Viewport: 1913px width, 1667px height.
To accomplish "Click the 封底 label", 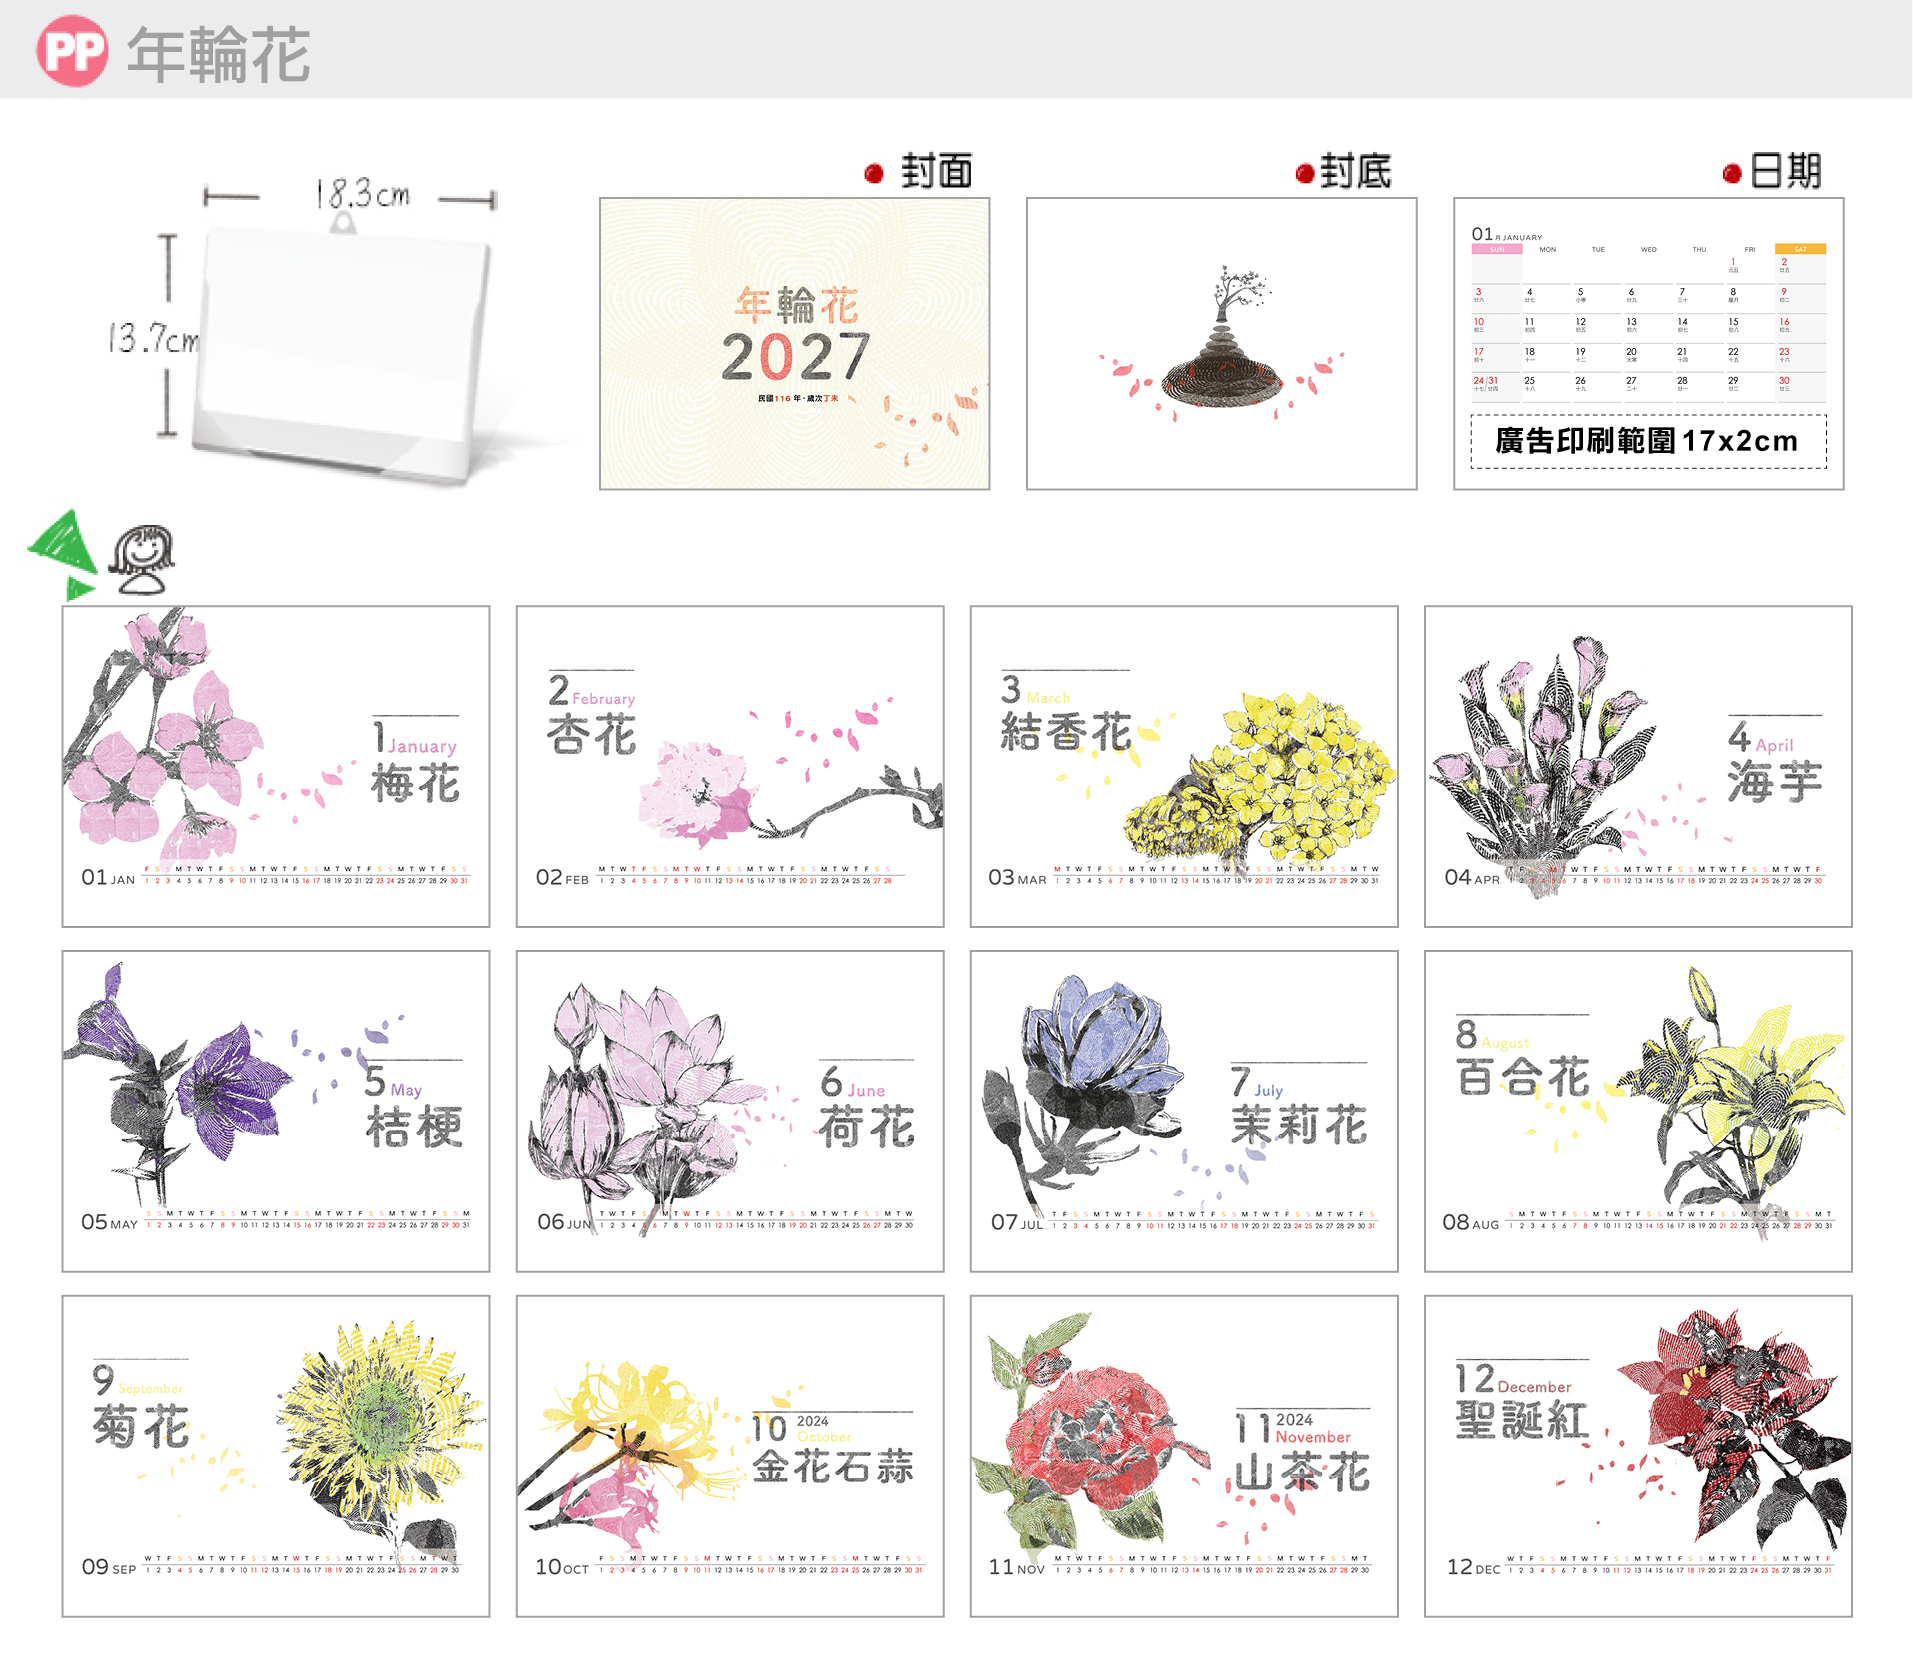I will (x=1356, y=172).
